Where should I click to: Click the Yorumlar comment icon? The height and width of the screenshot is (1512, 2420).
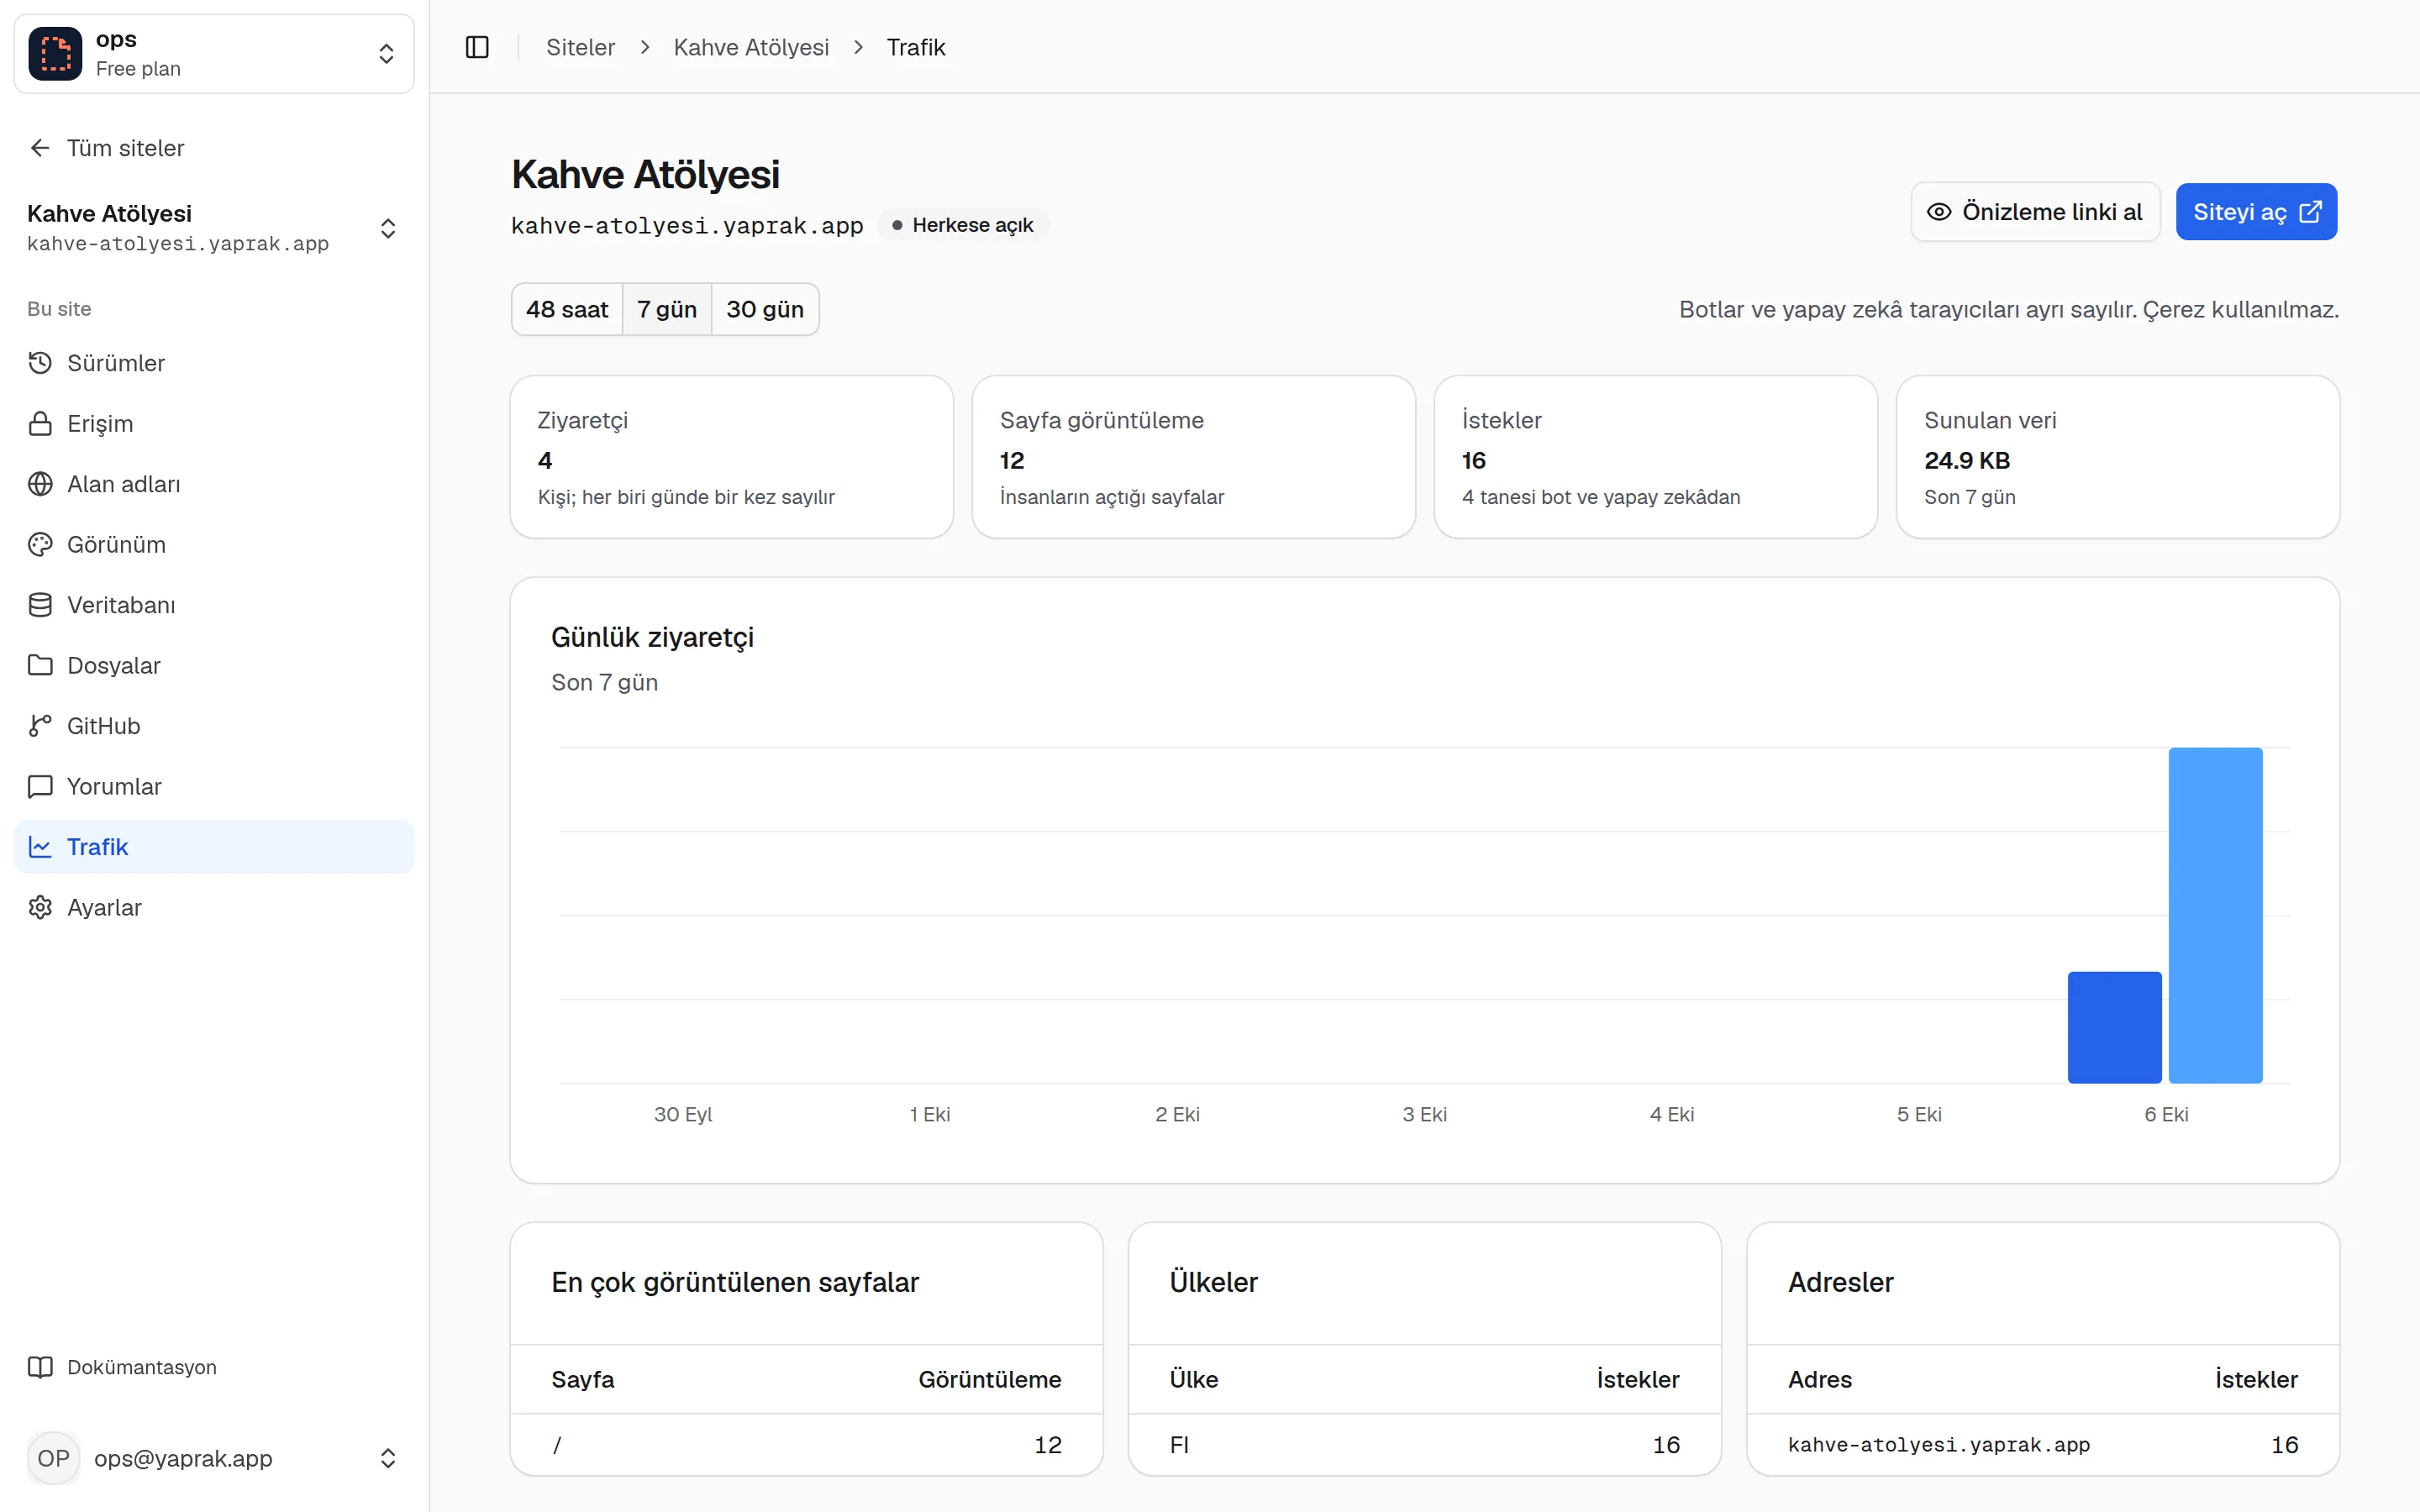pyautogui.click(x=40, y=786)
